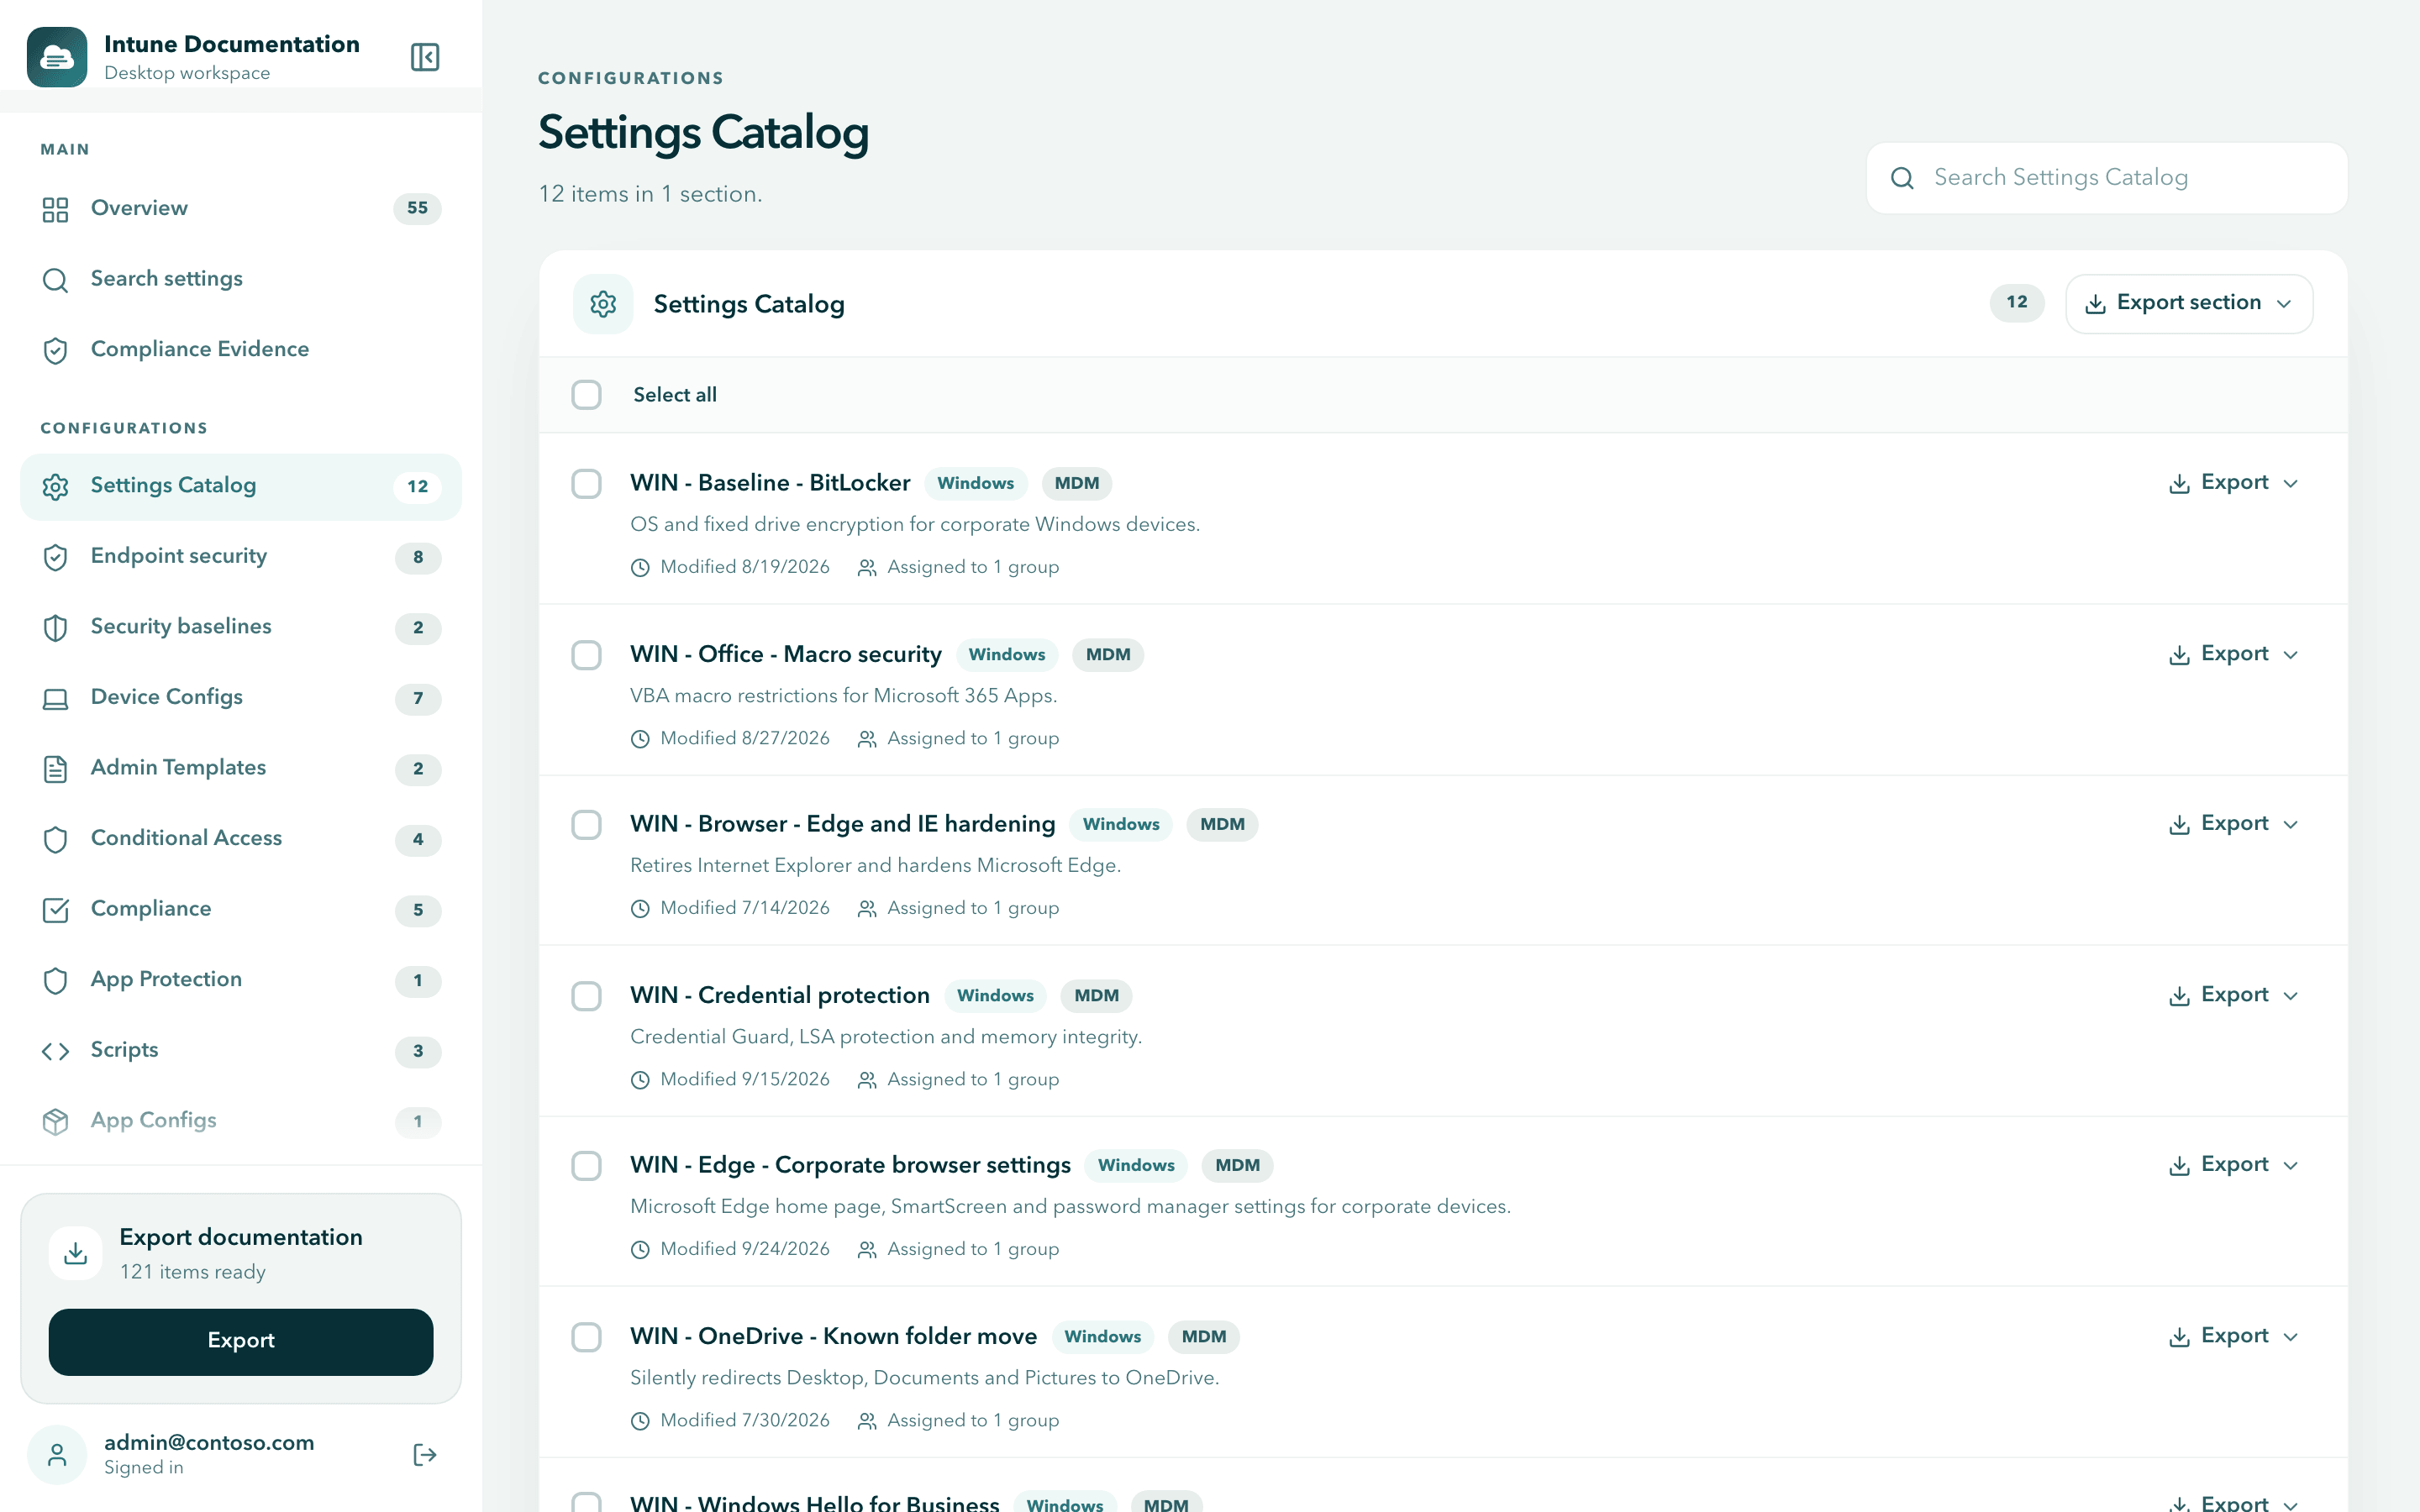Expand Export menu for Corporate browser settings
The height and width of the screenshot is (1512, 2420).
tap(2233, 1165)
